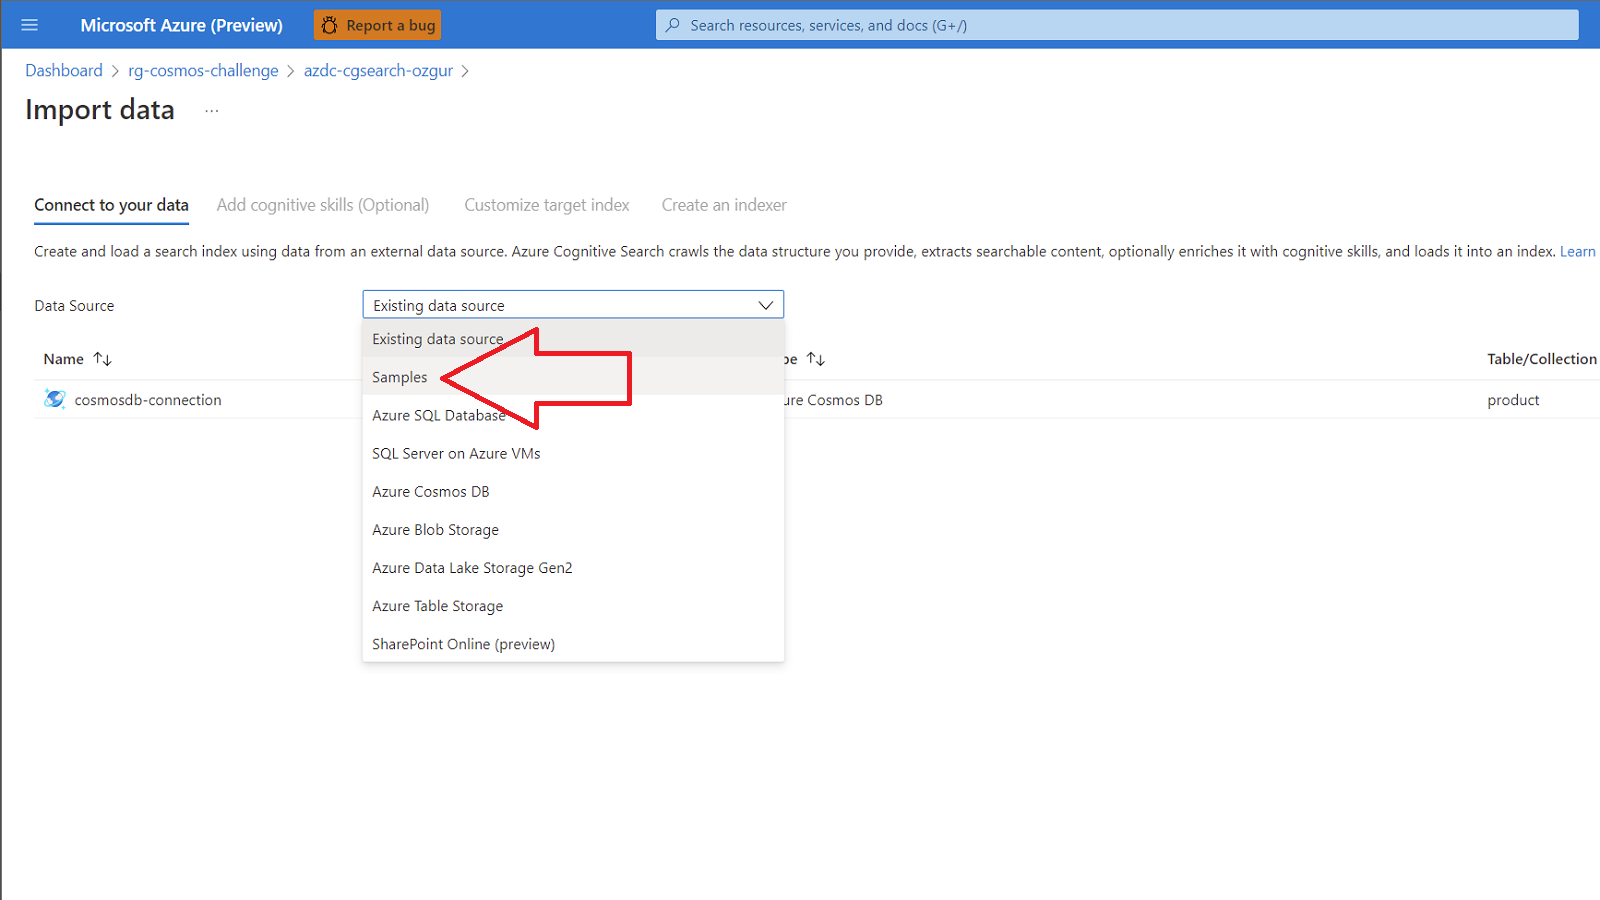This screenshot has height=900, width=1600.
Task: Click the Type column sort arrows
Action: coord(815,358)
